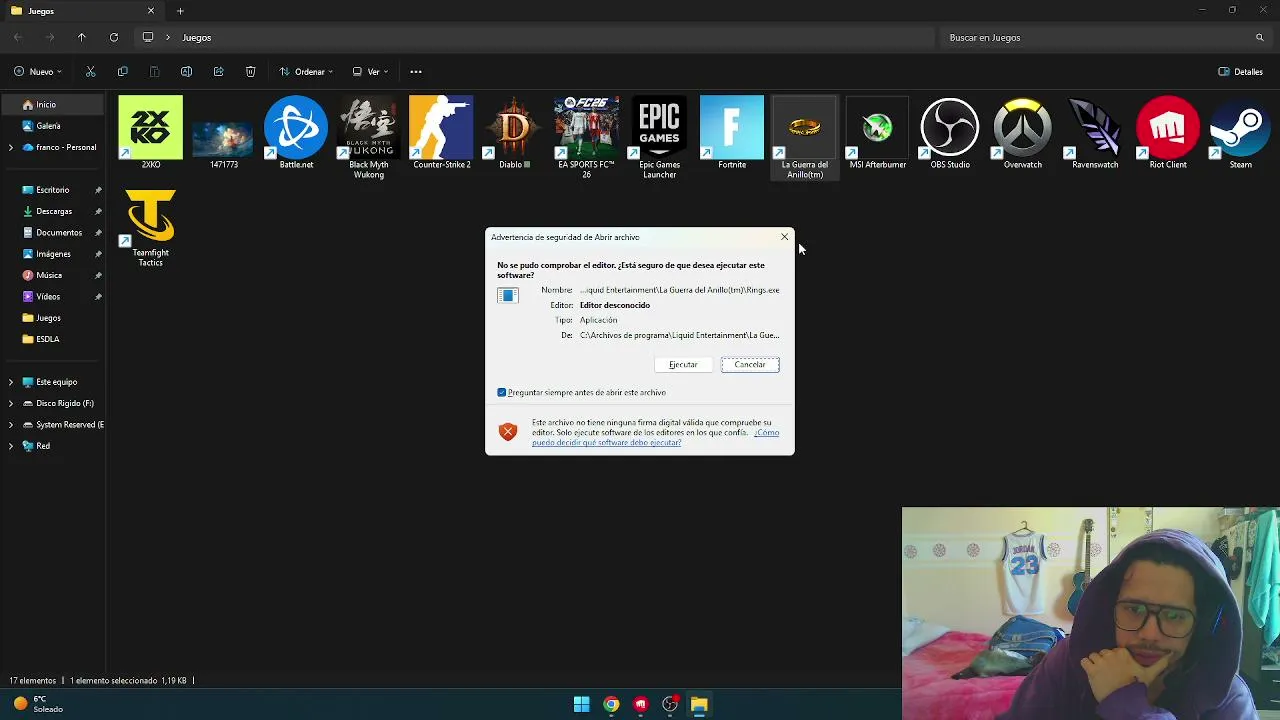Select the Fortnite shortcut
Image resolution: width=1280 pixels, height=720 pixels.
click(732, 132)
